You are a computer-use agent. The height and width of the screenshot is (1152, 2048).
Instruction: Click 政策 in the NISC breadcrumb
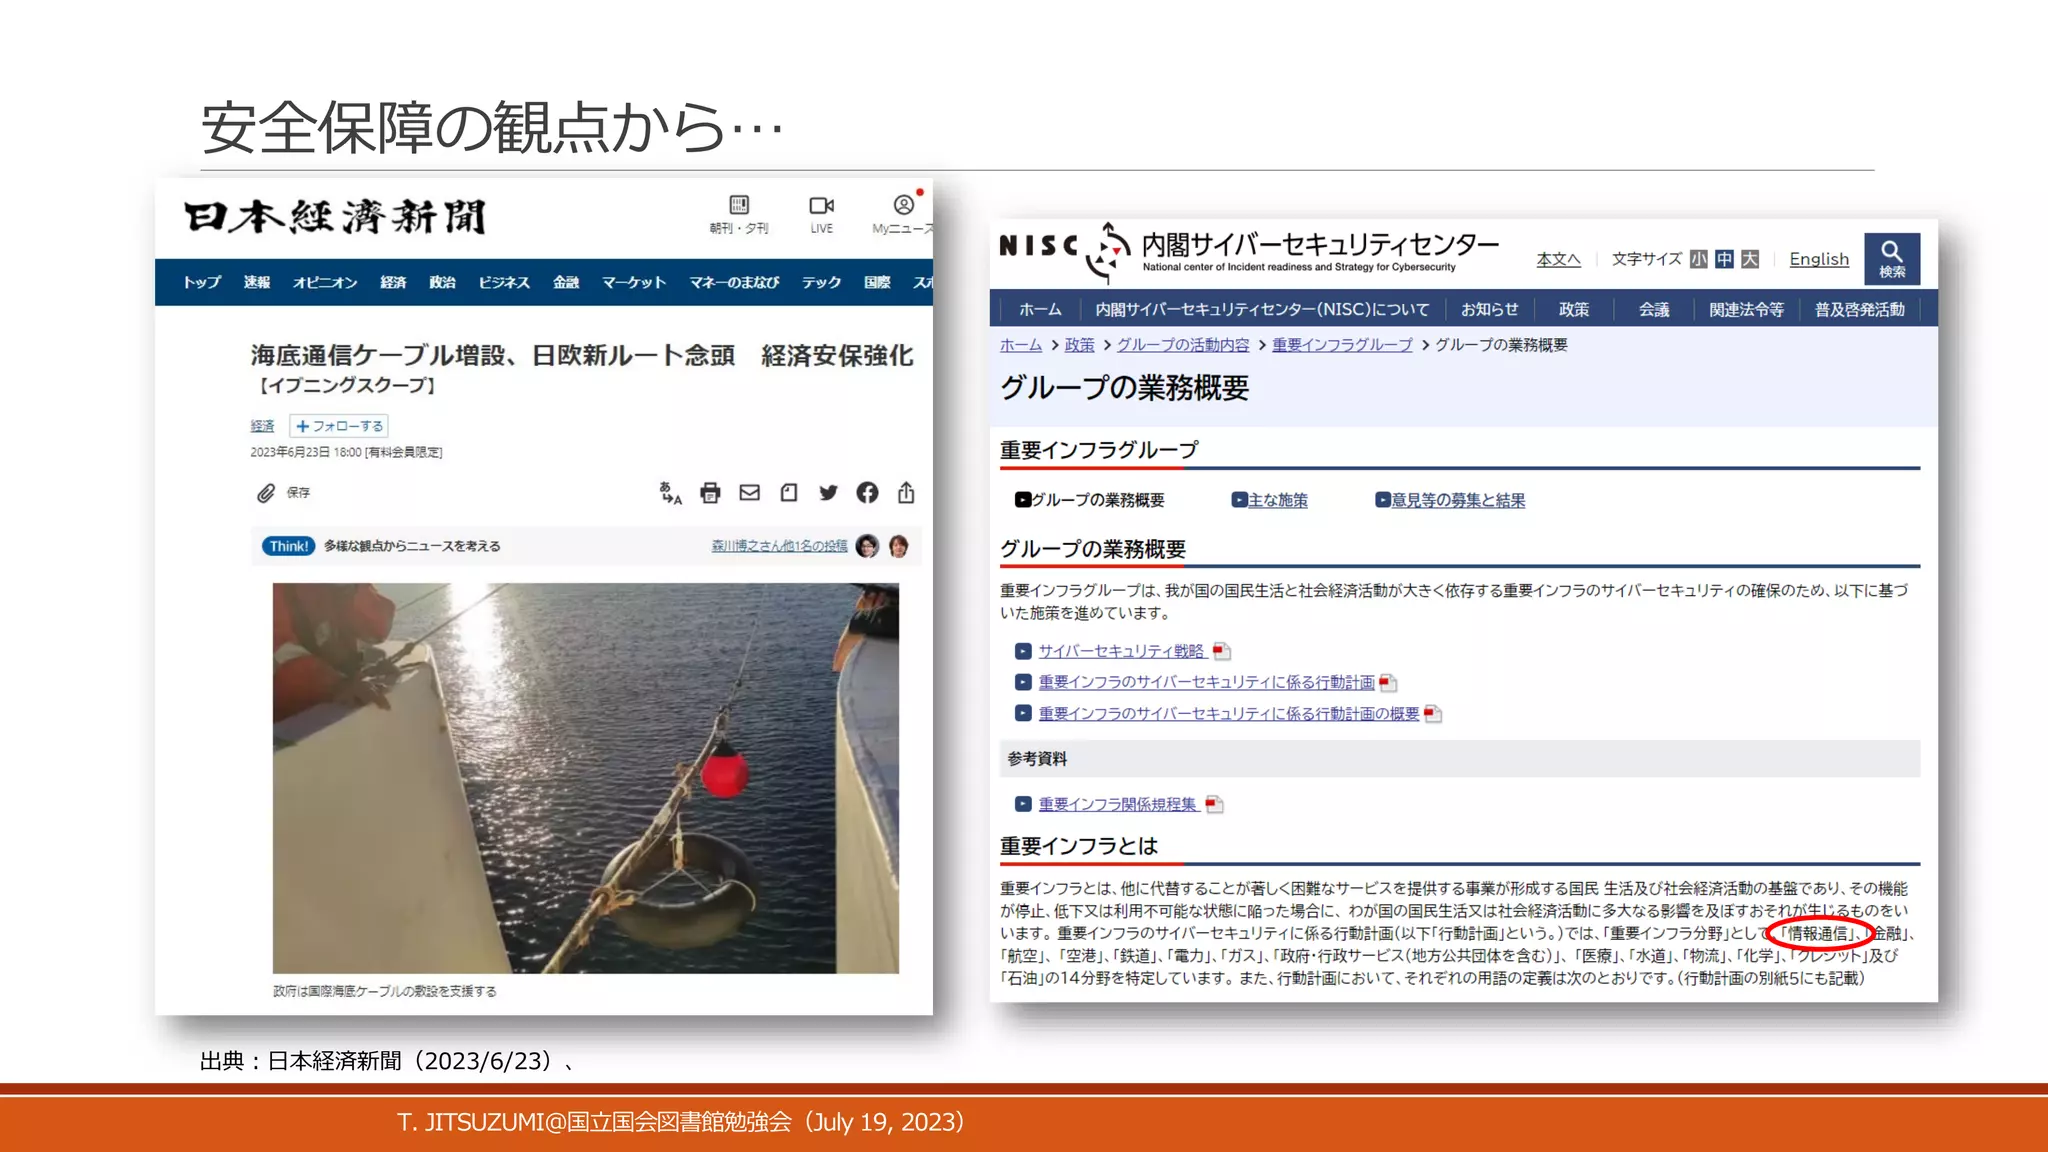[1079, 345]
